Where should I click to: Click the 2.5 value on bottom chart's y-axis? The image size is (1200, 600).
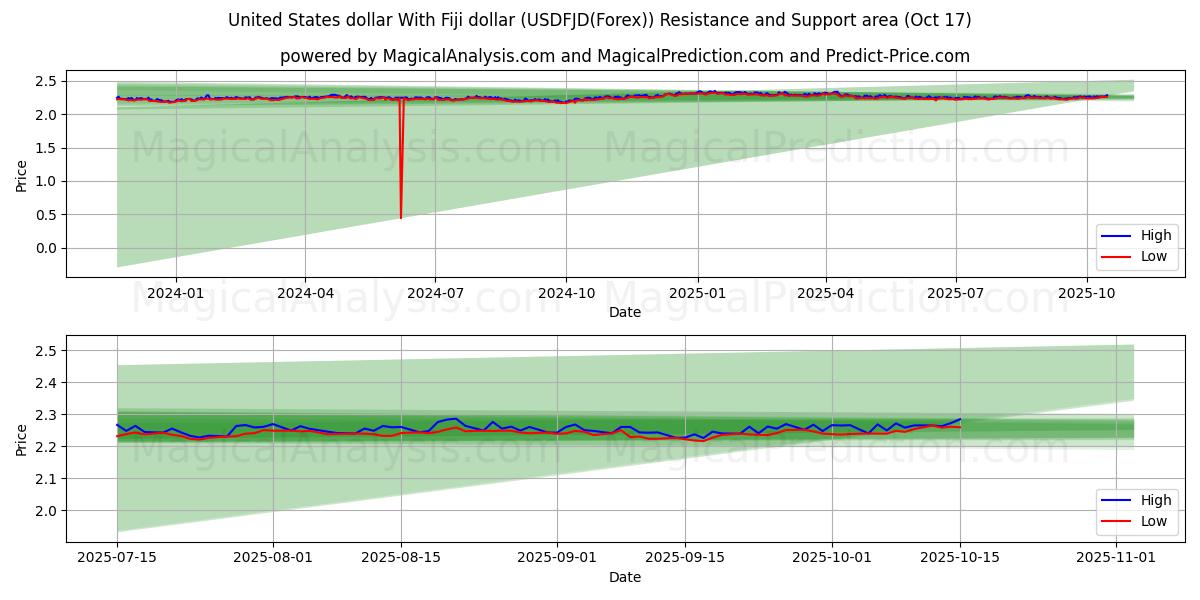45,351
